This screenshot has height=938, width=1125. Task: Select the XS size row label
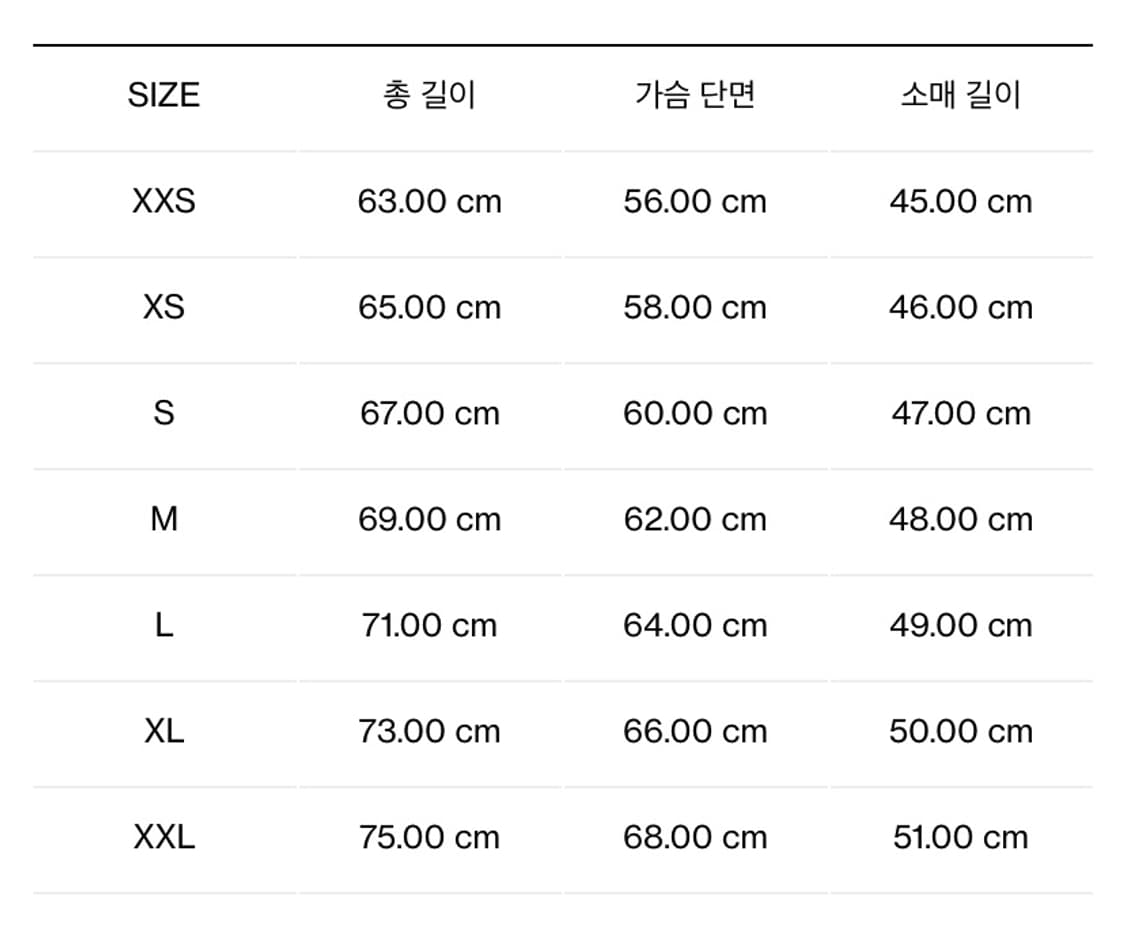164,307
